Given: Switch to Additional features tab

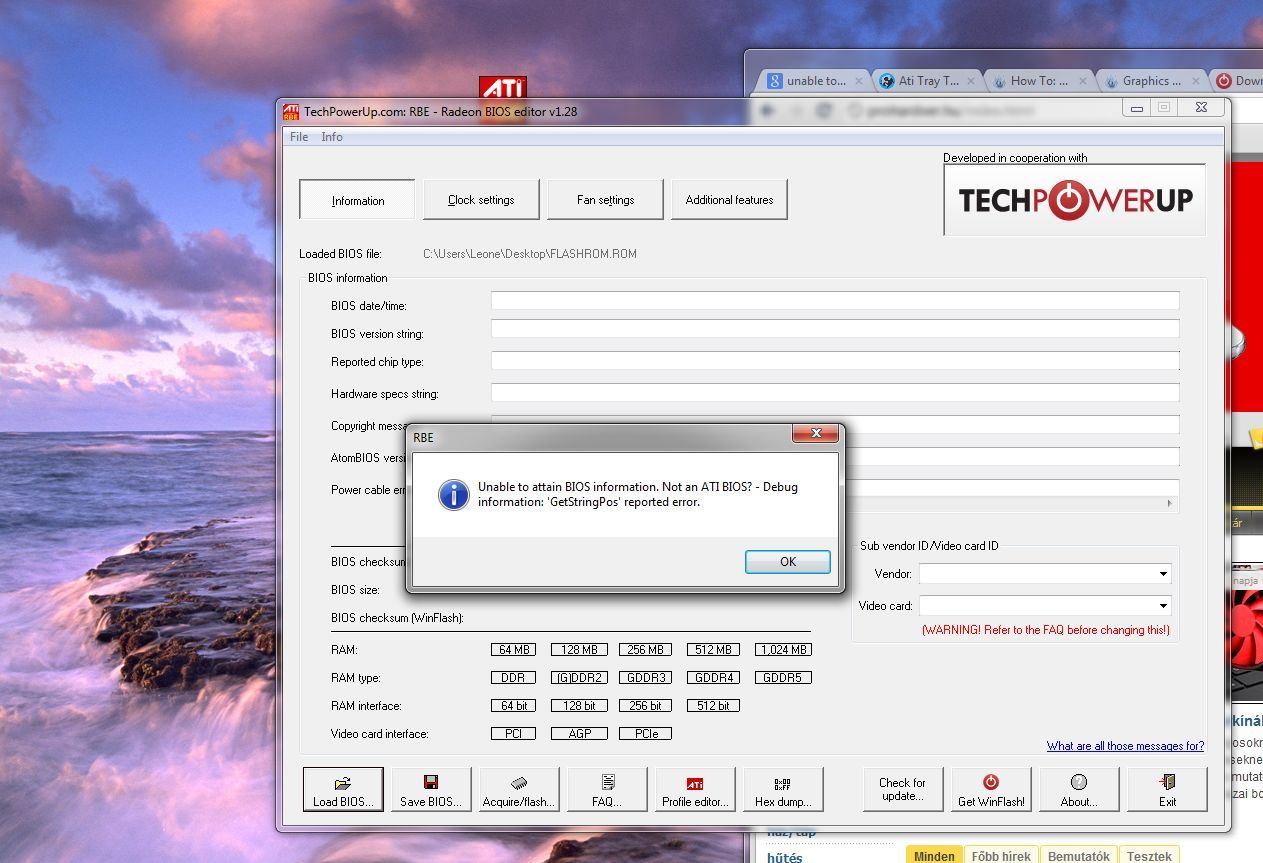Looking at the screenshot, I should [x=729, y=200].
